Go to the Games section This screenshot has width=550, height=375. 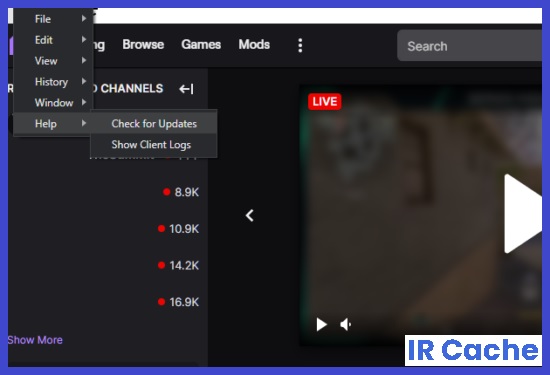(201, 45)
